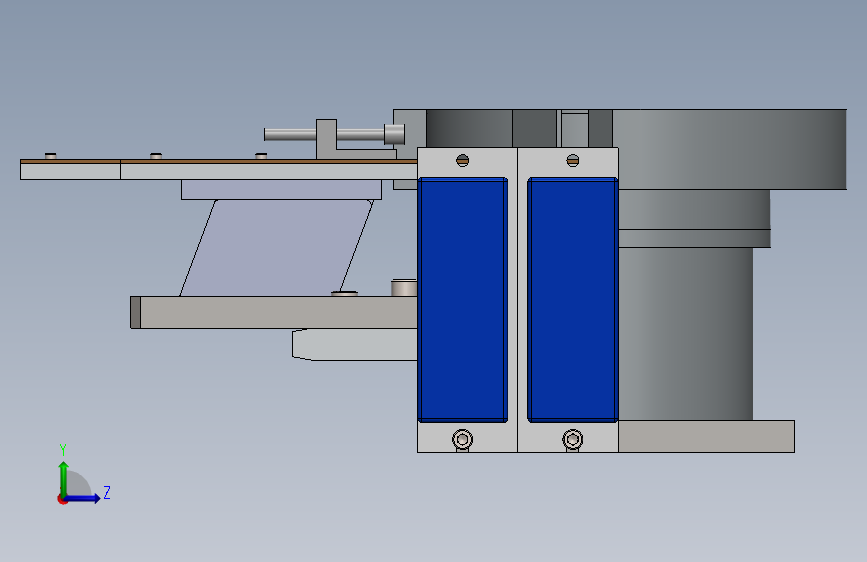Select the wide top disc of the bowl

(730, 149)
